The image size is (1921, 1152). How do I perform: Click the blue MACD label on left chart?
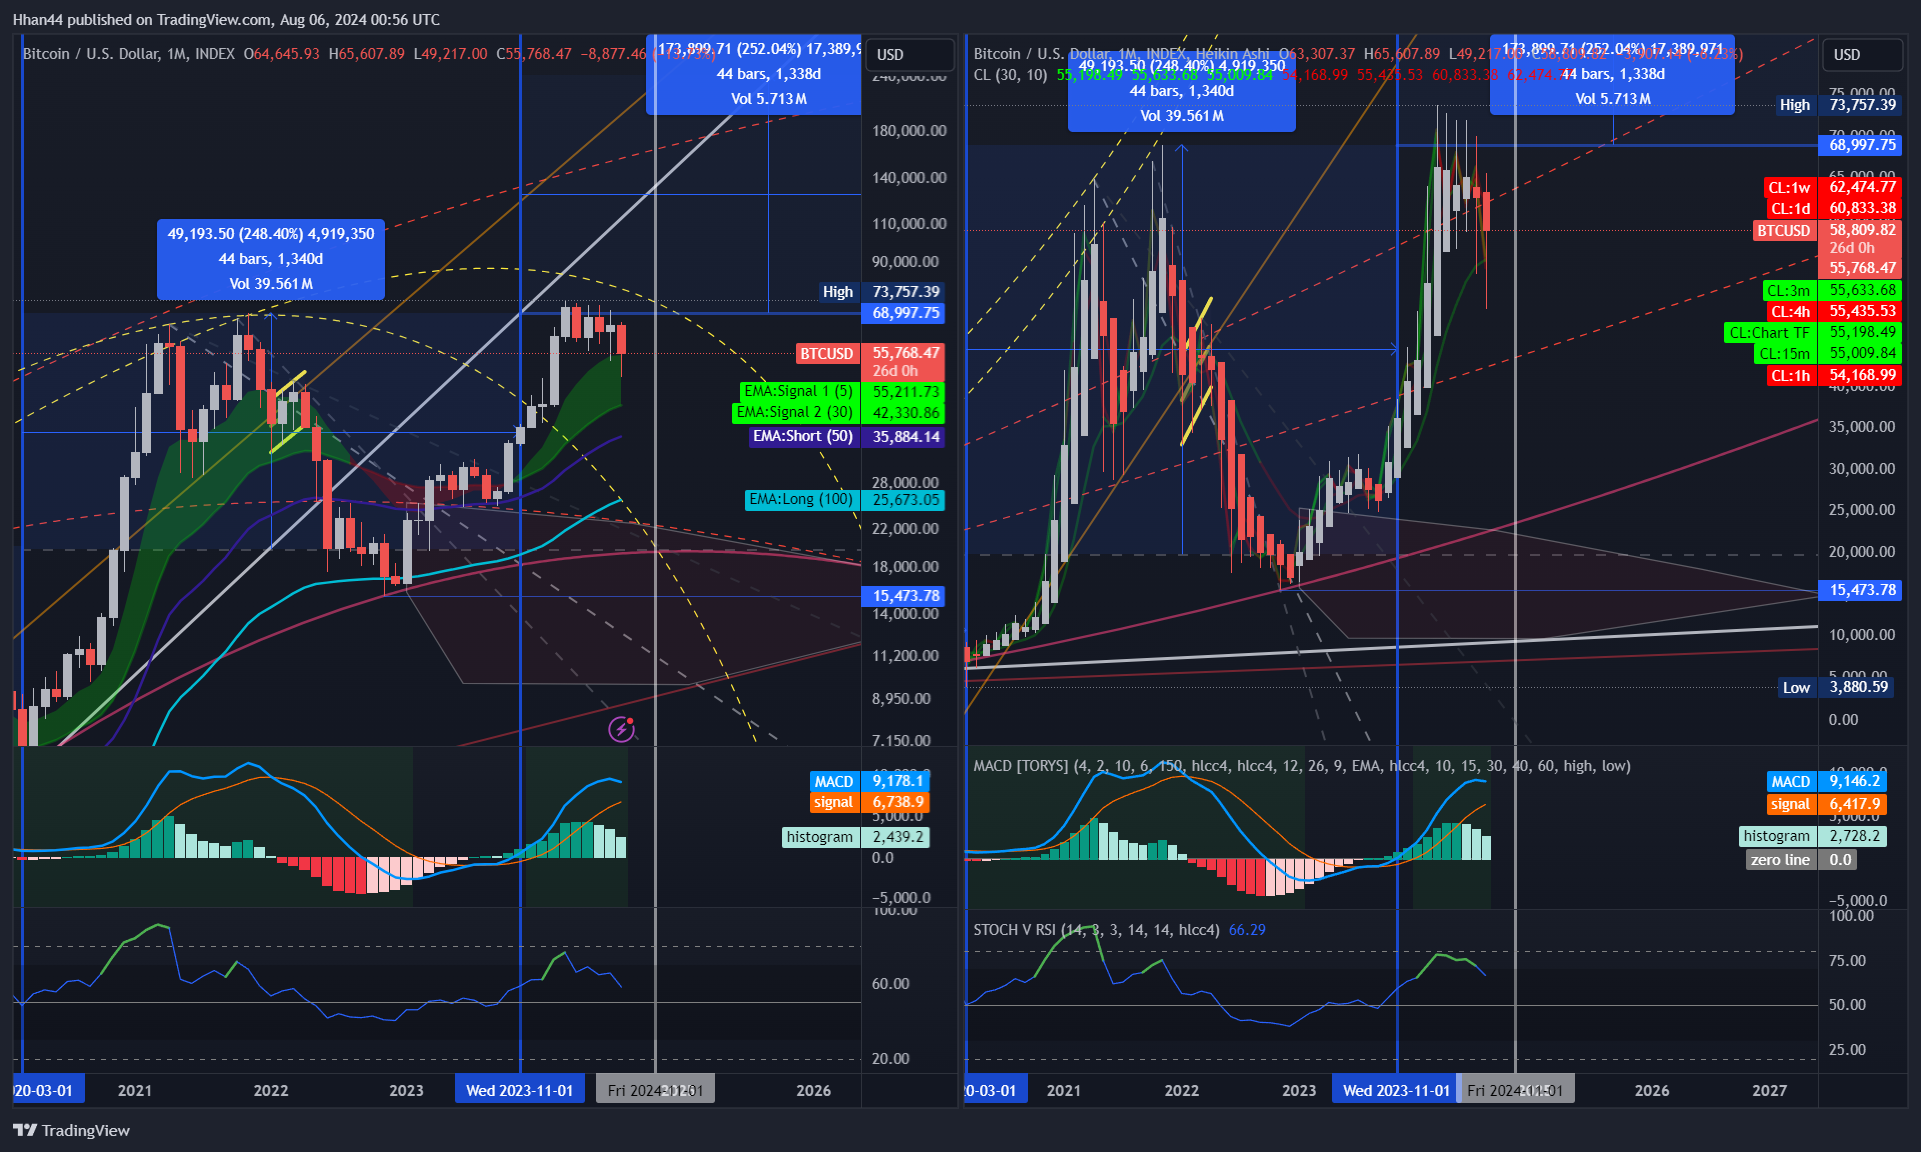coord(834,781)
